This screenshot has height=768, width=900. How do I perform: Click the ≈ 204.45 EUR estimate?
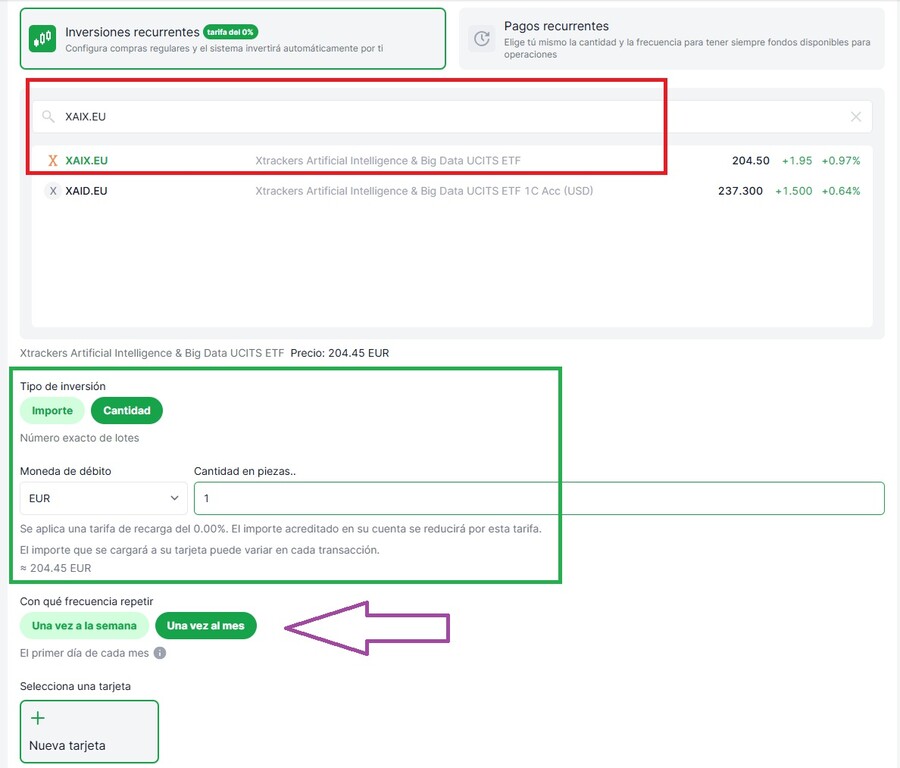(x=56, y=568)
